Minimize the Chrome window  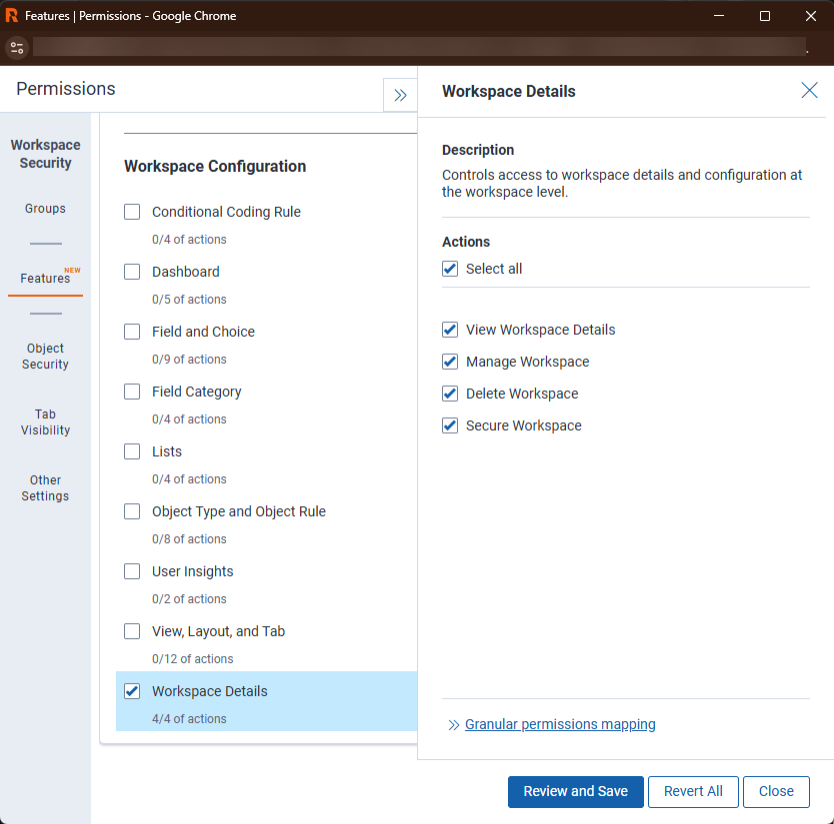(719, 16)
